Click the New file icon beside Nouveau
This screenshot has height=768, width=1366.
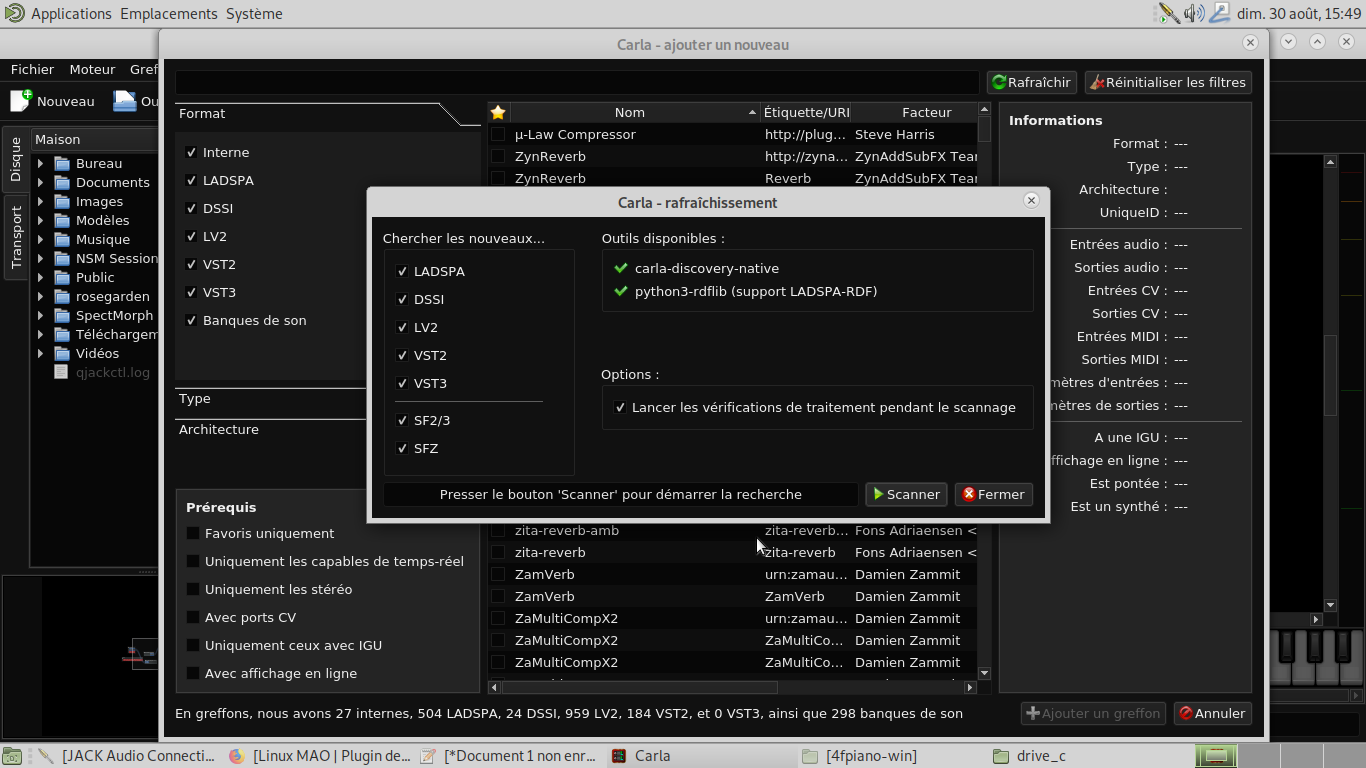point(21,101)
